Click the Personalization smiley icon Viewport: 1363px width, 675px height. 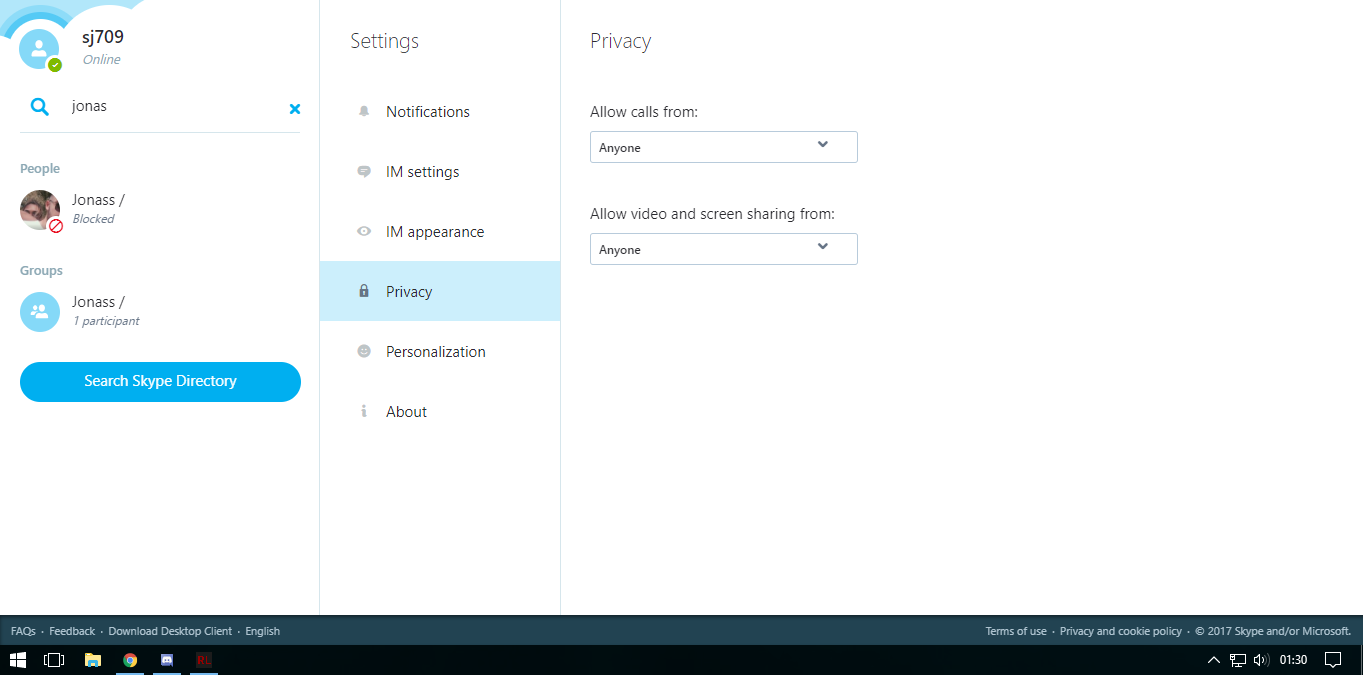(364, 351)
